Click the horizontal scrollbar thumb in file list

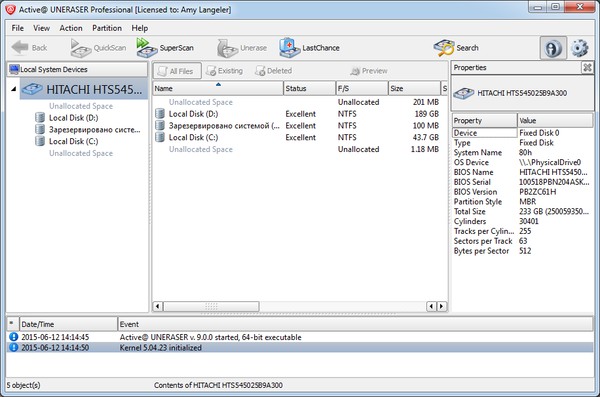pos(211,306)
